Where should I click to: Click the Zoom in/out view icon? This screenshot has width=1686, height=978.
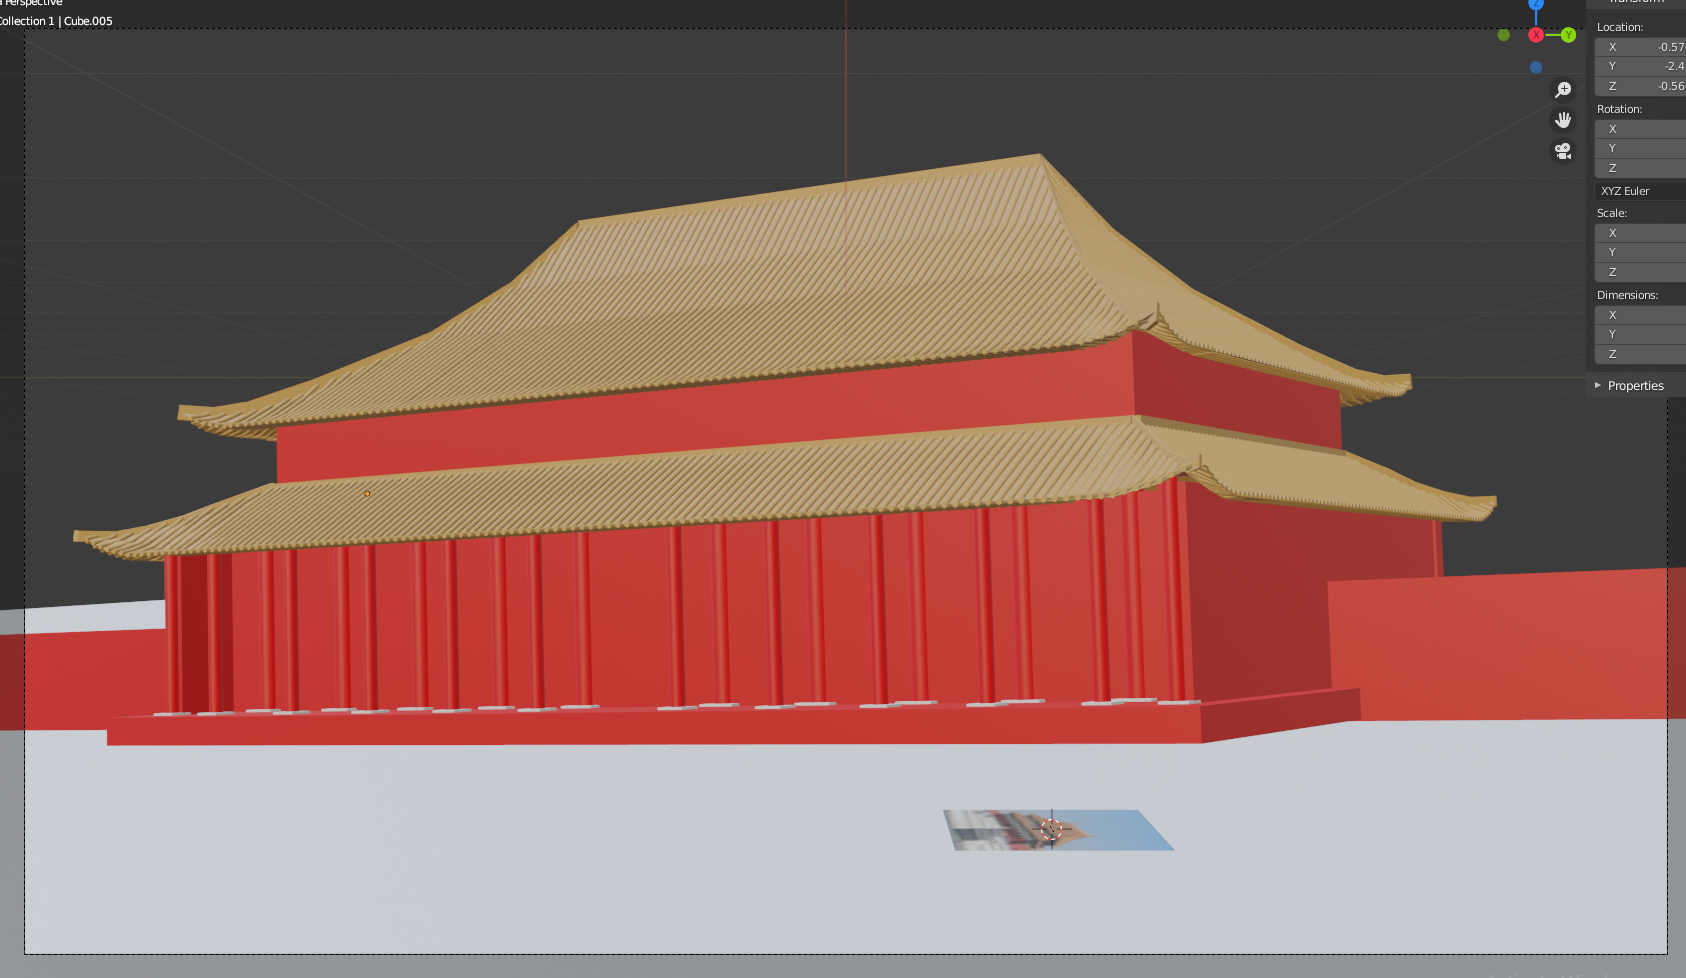[x=1563, y=90]
